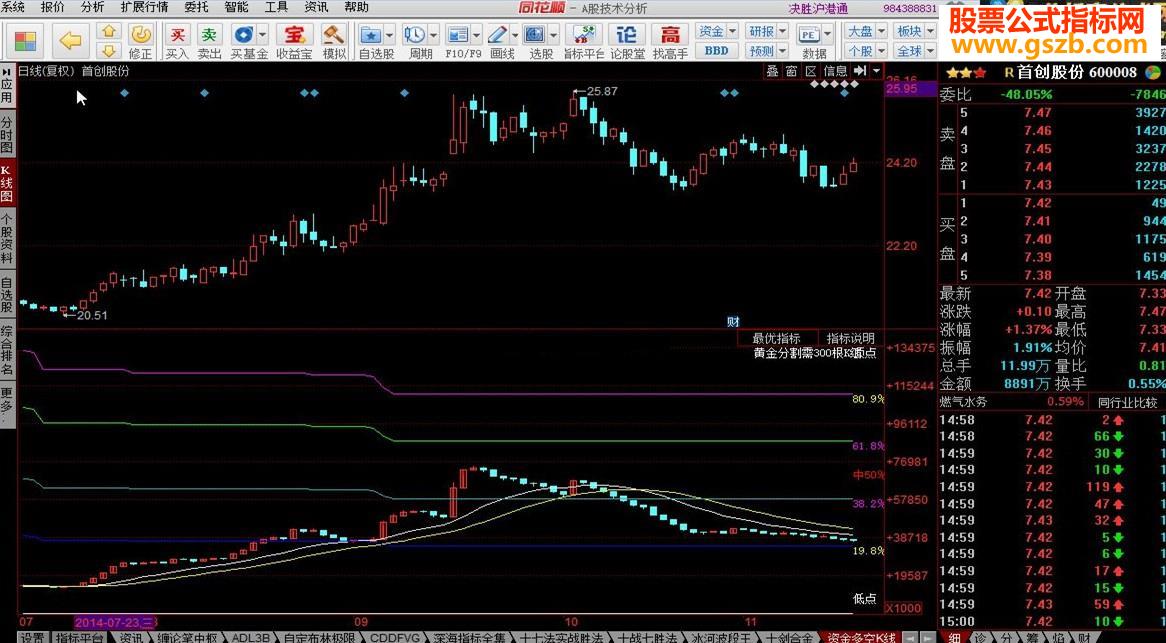The width and height of the screenshot is (1166, 643).
Task: Open 个股资料 sidebar tab
Action: point(7,239)
